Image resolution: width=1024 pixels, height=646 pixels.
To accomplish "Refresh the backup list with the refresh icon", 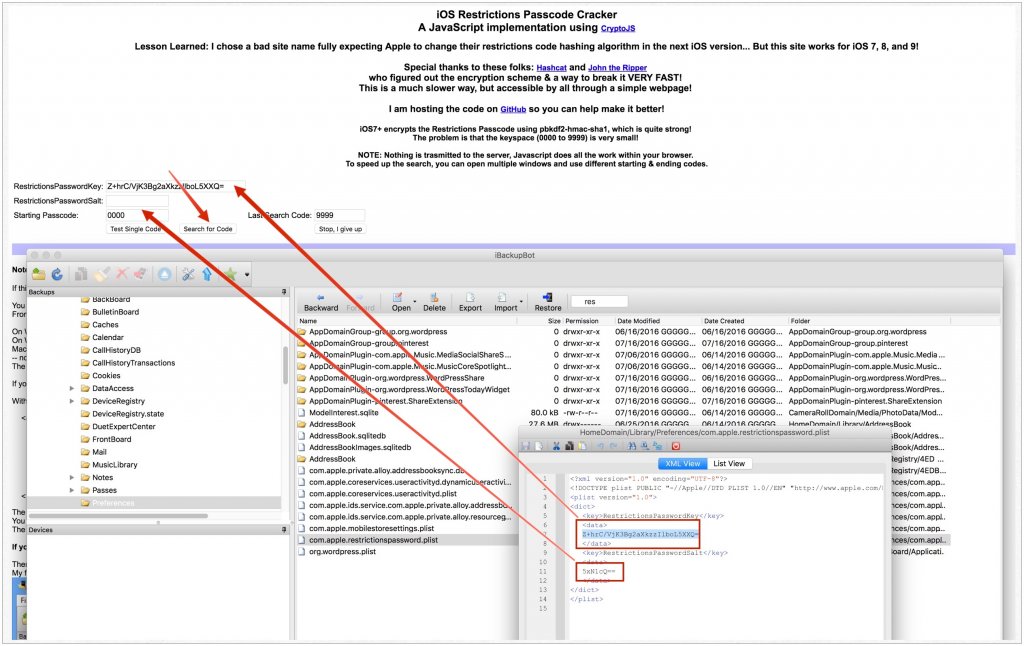I will (57, 272).
